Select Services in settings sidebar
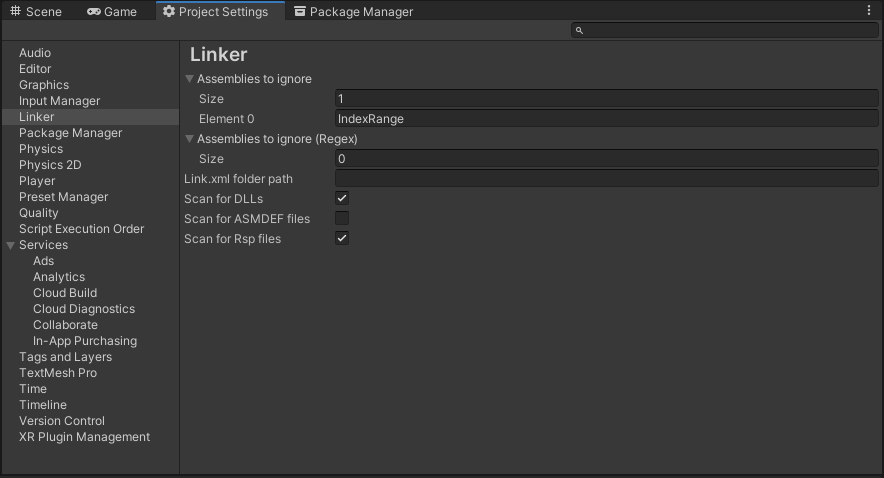Viewport: 884px width, 478px height. (43, 245)
